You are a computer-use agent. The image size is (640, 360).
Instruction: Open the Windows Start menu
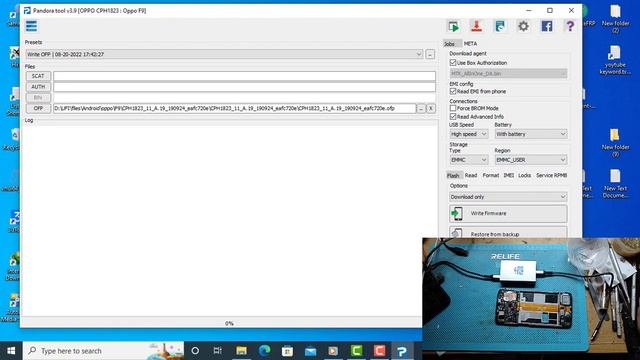tap(11, 351)
